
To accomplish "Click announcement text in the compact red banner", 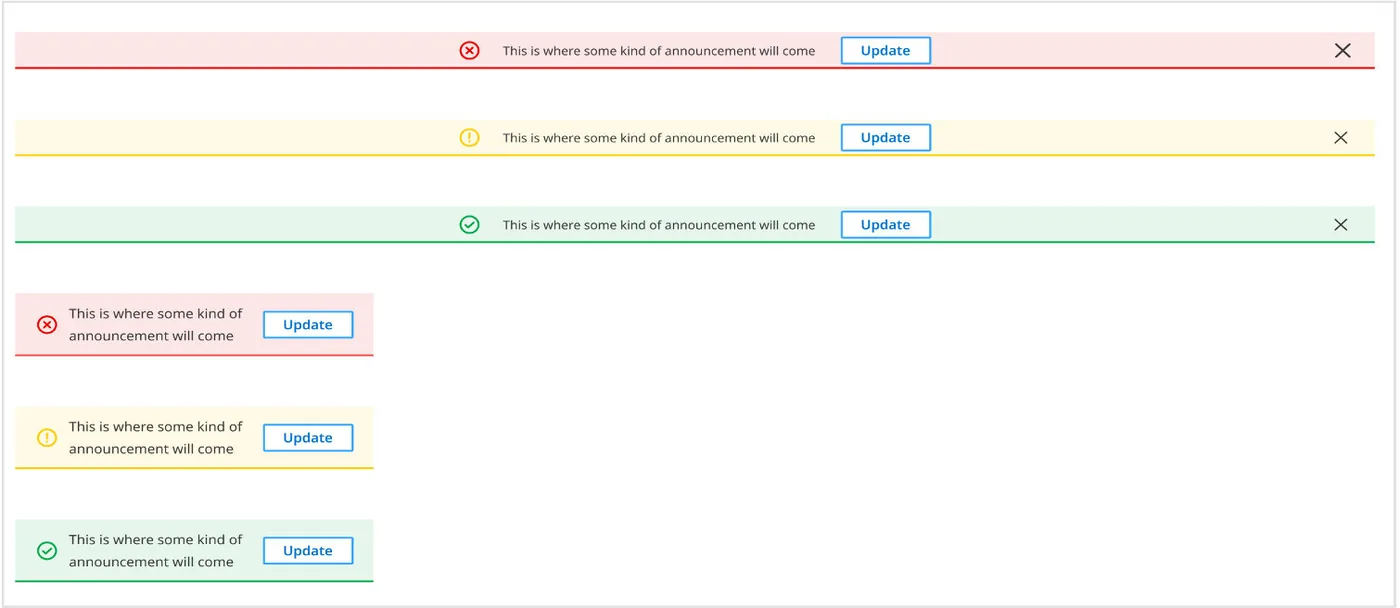I will 155,324.
